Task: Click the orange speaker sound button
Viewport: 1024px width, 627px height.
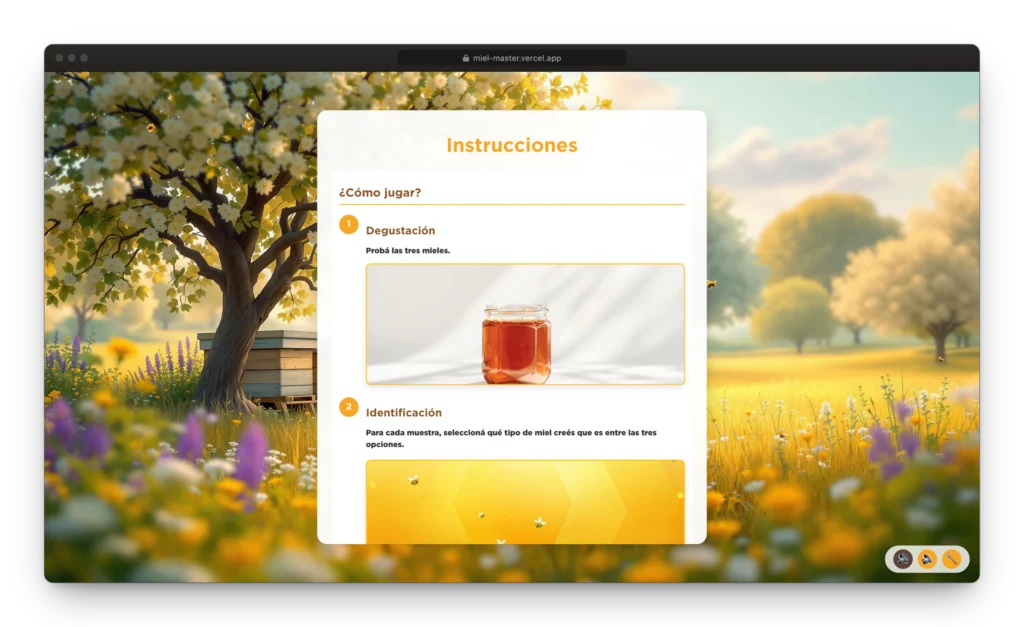Action: 927,559
